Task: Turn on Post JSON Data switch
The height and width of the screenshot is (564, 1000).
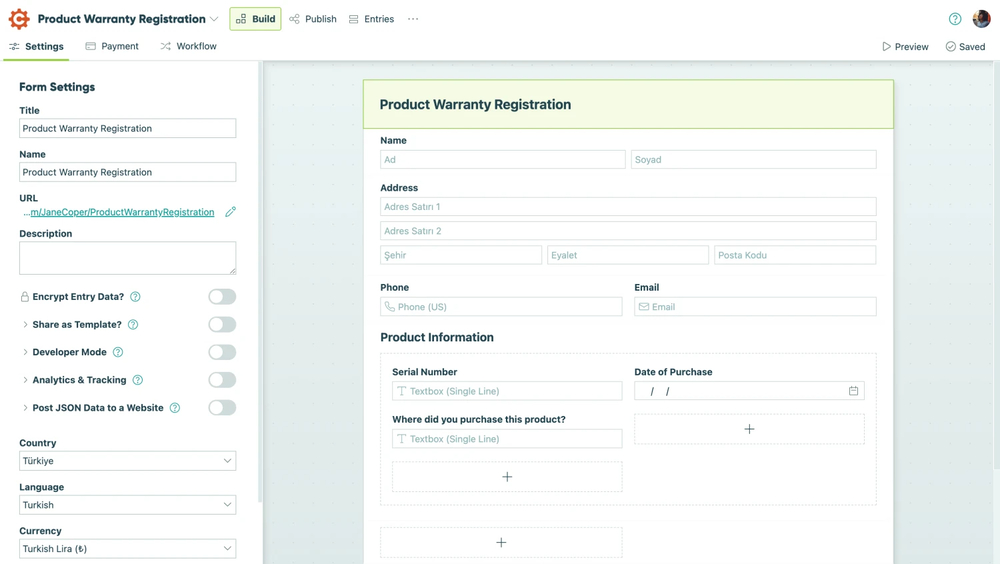Action: click(x=222, y=408)
